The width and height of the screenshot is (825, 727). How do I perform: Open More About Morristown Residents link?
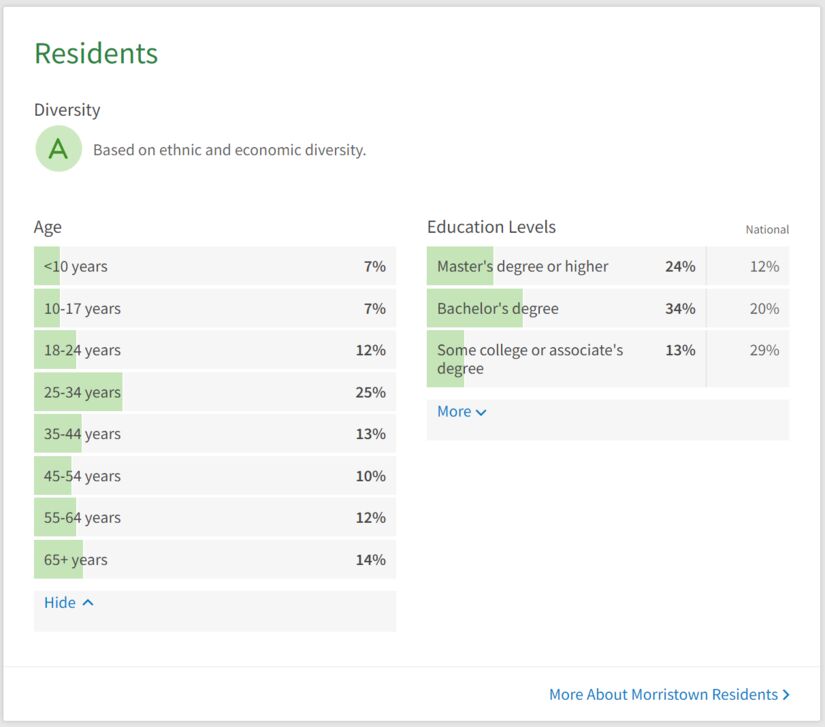pyautogui.click(x=663, y=694)
